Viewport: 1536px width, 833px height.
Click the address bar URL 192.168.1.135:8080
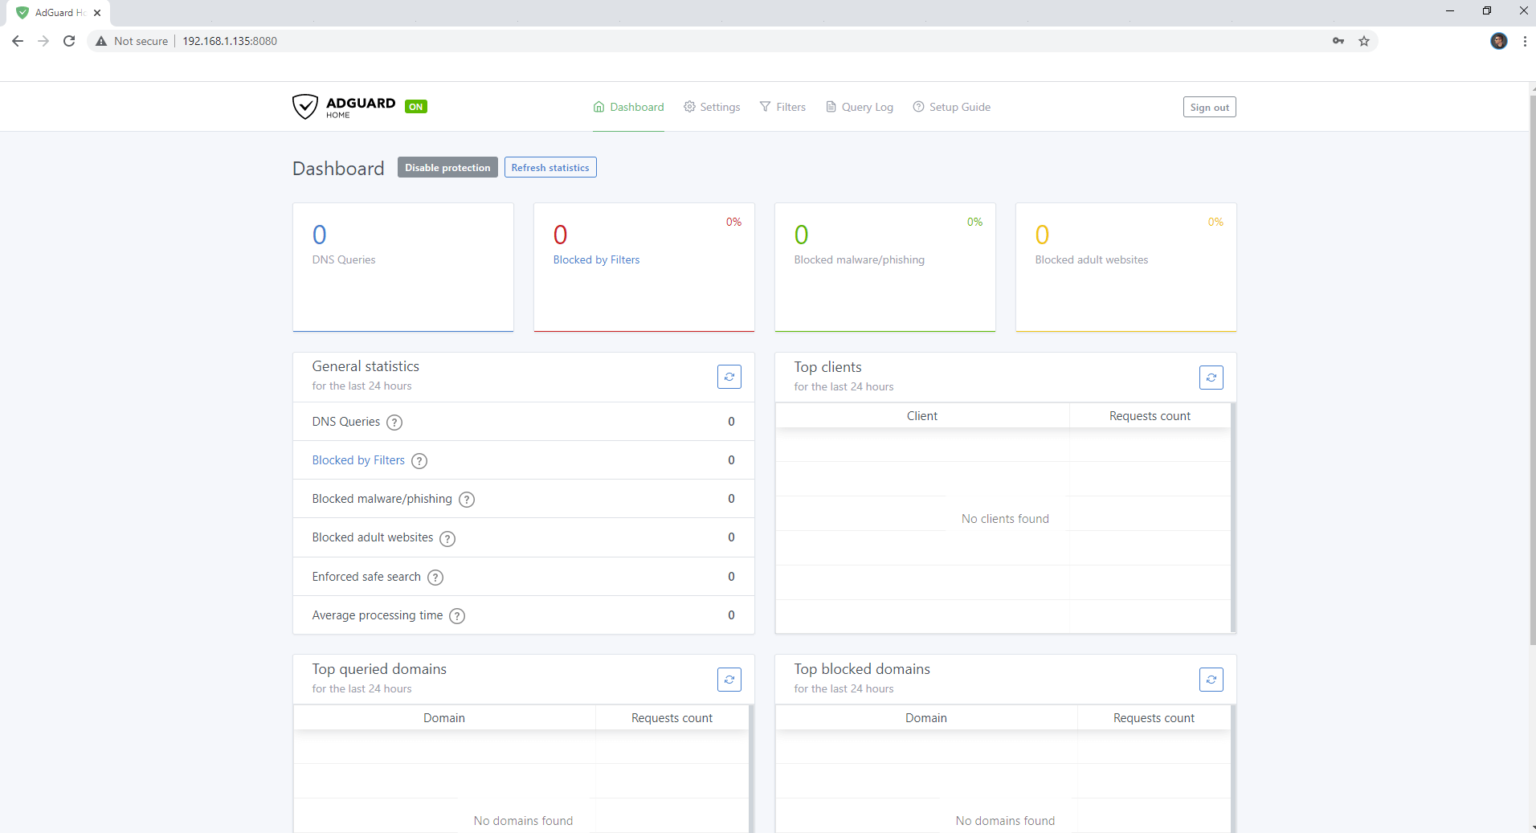pos(230,41)
